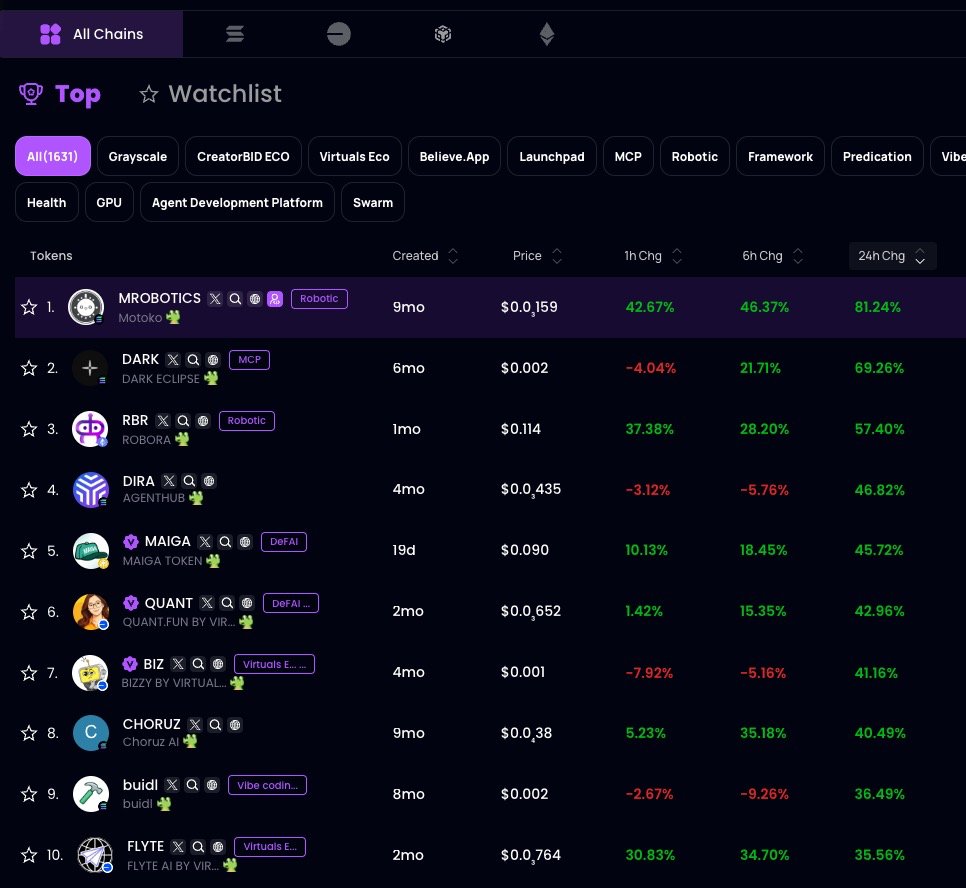This screenshot has width=966, height=888.
Task: Apply the Virtuals Eco category filter
Action: [x=354, y=157]
